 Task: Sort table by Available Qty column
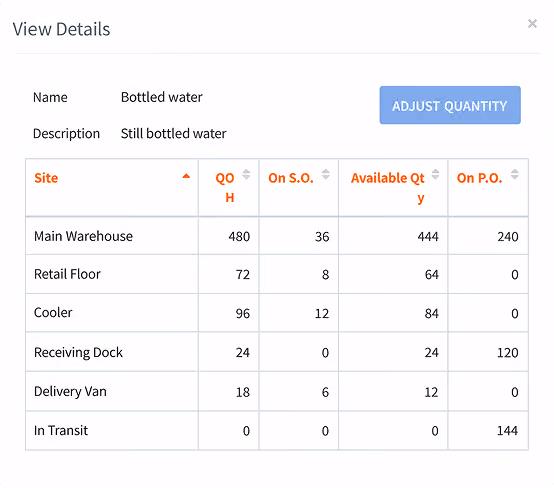(435, 175)
